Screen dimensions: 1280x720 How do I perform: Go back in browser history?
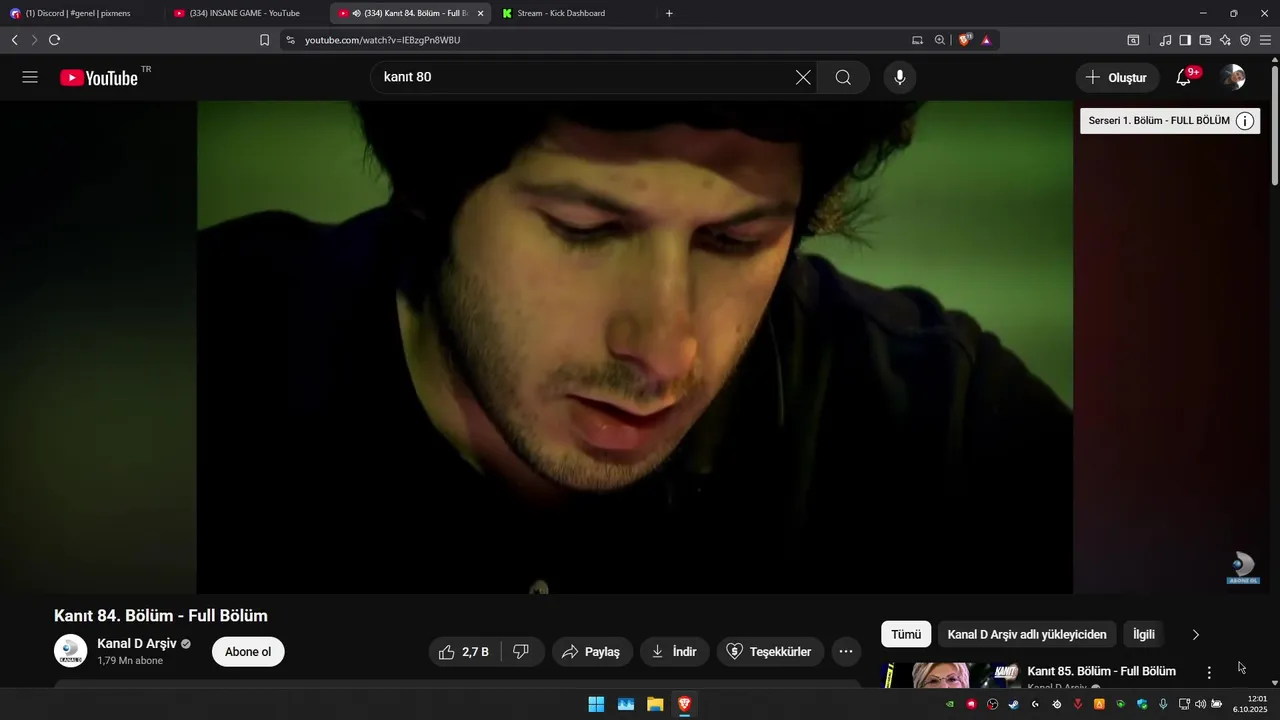coord(14,40)
